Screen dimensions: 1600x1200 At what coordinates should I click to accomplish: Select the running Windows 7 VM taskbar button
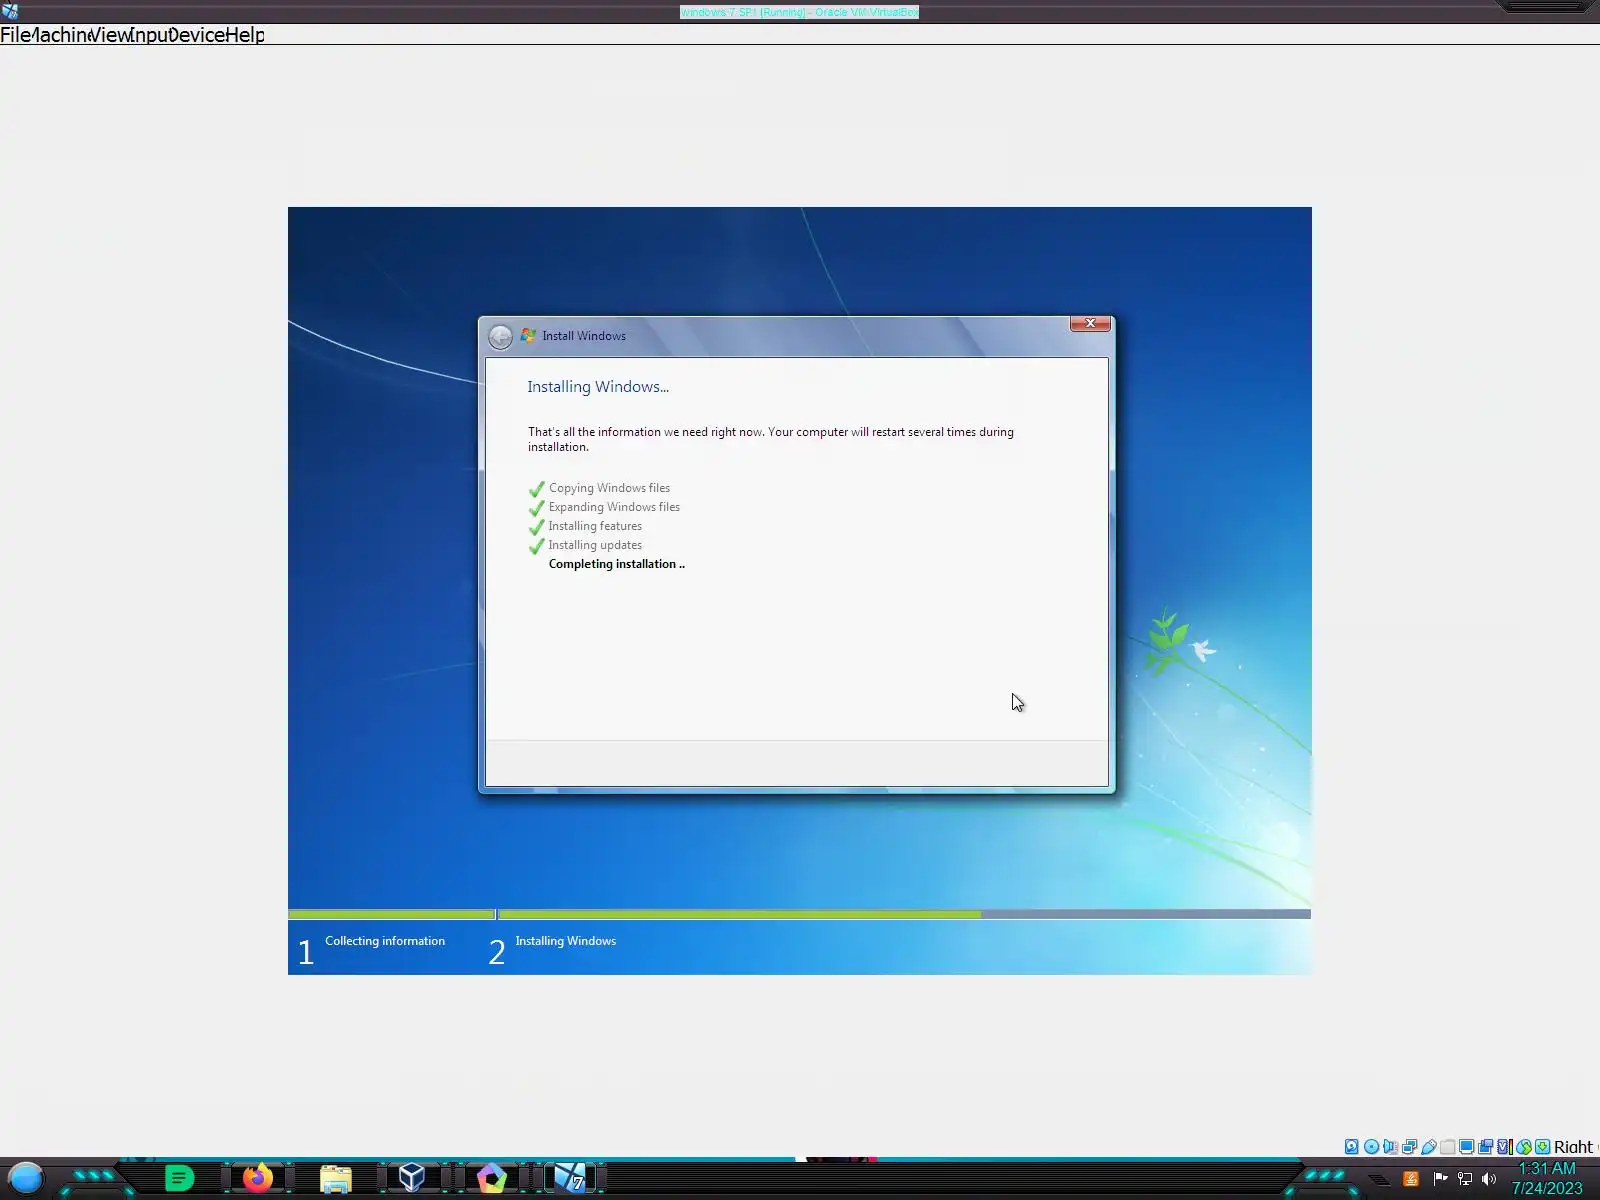point(571,1178)
